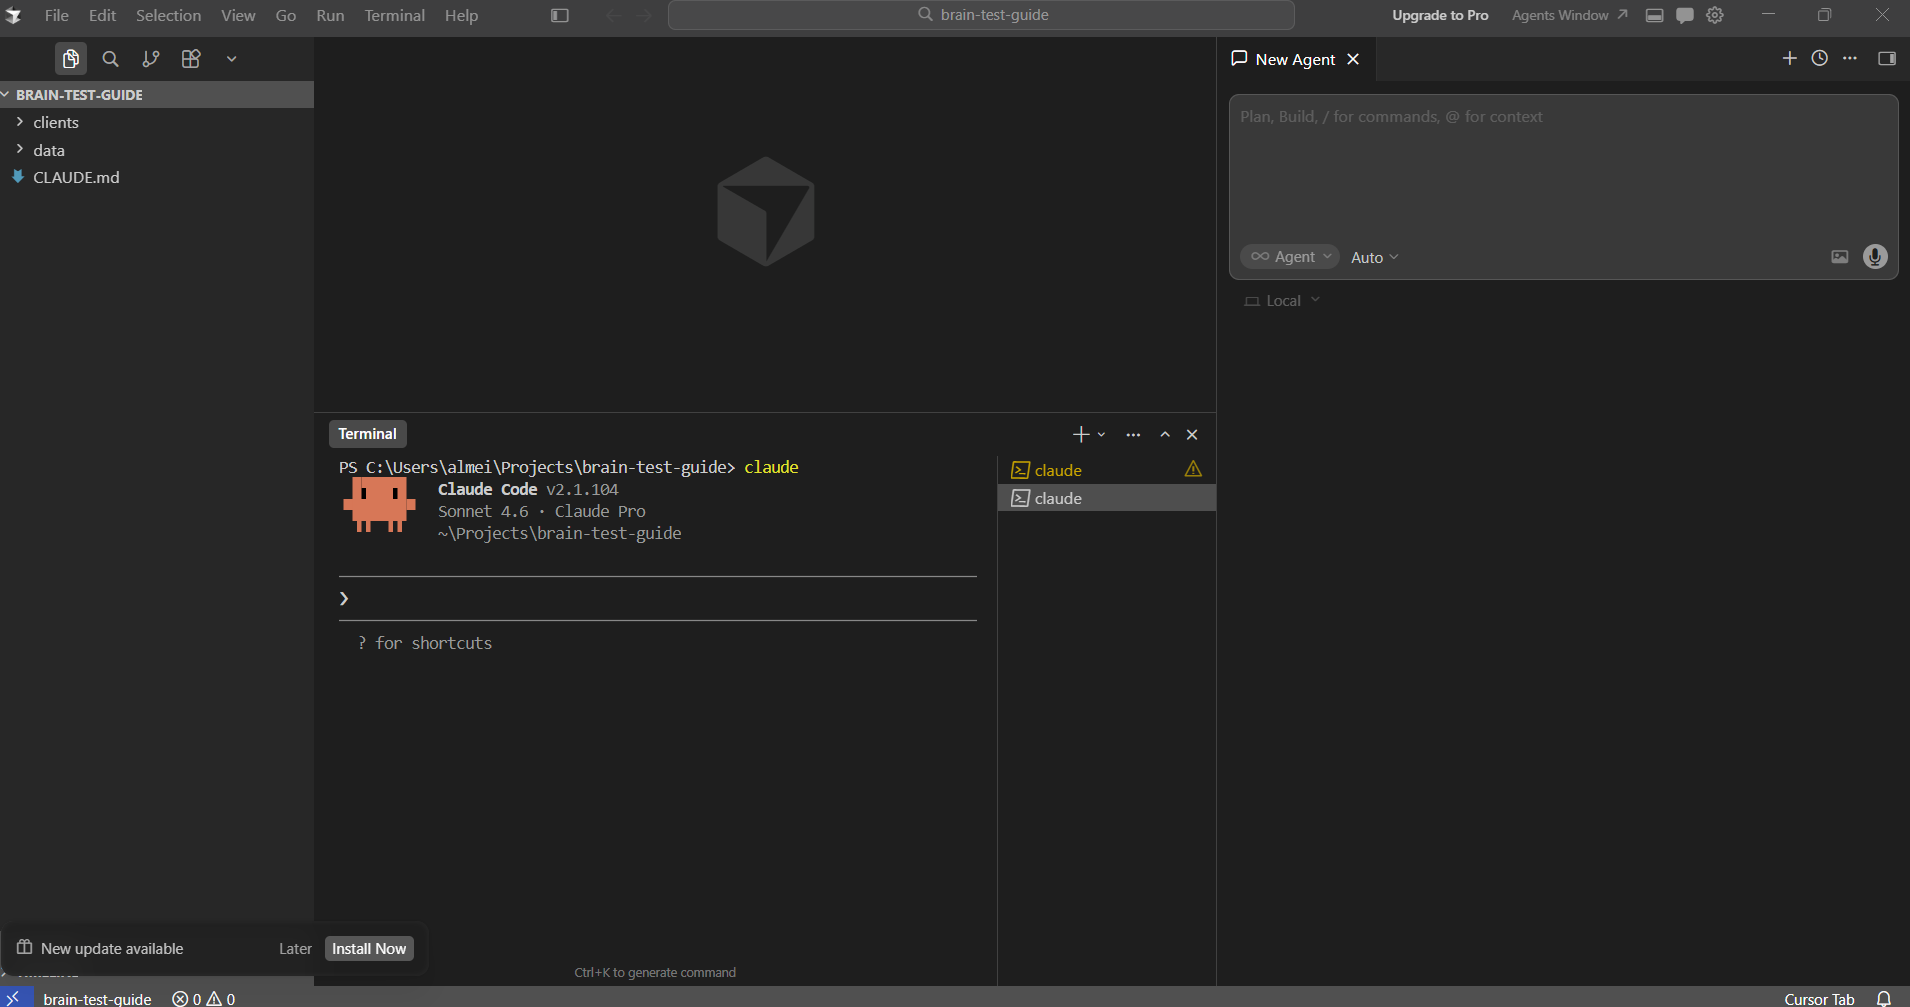This screenshot has height=1007, width=1910.
Task: Open the CLAUDE.md file
Action: tap(157, 177)
